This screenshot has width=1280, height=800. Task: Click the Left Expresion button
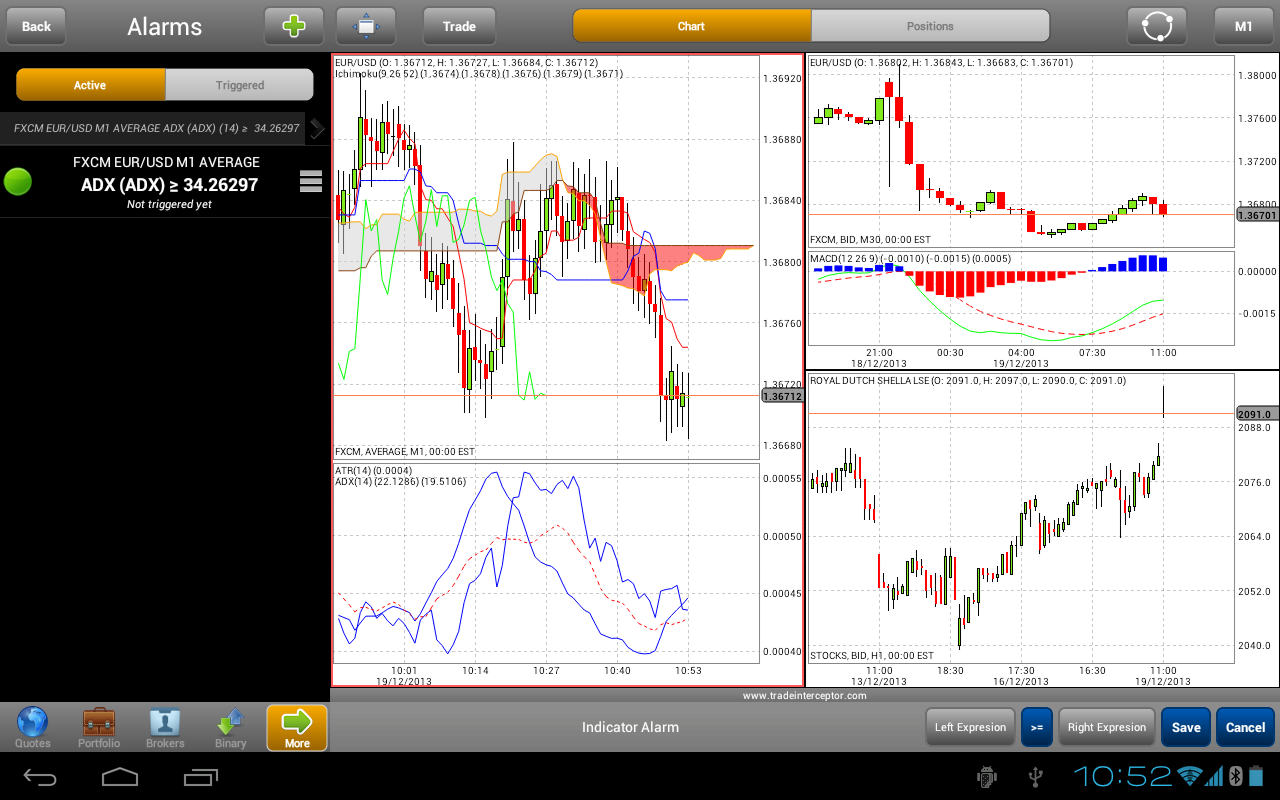click(x=970, y=727)
